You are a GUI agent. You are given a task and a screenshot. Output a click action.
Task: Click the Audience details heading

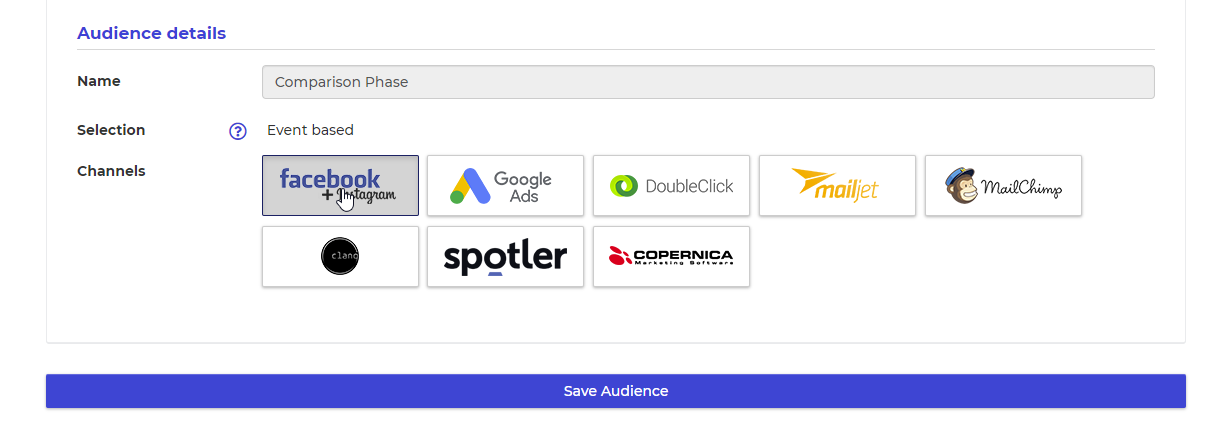[151, 33]
